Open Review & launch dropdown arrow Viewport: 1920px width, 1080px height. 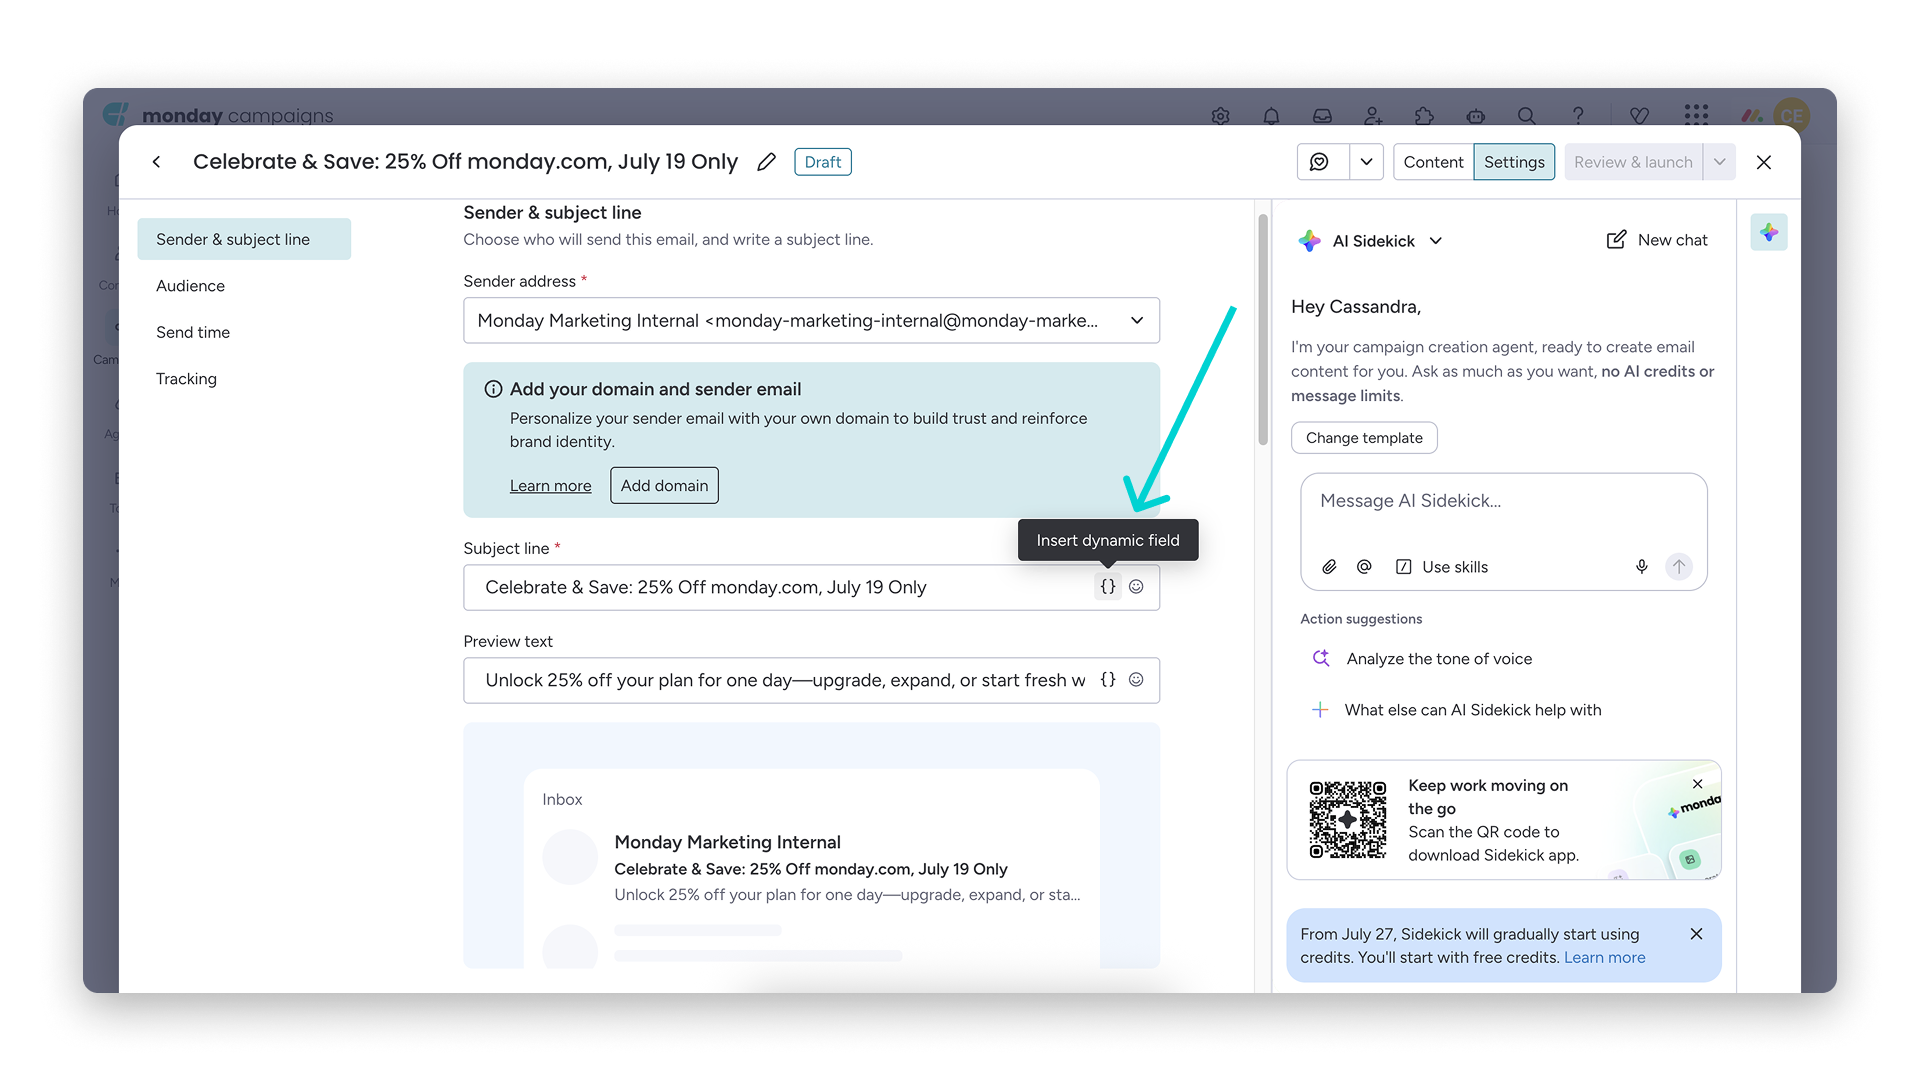(1719, 162)
